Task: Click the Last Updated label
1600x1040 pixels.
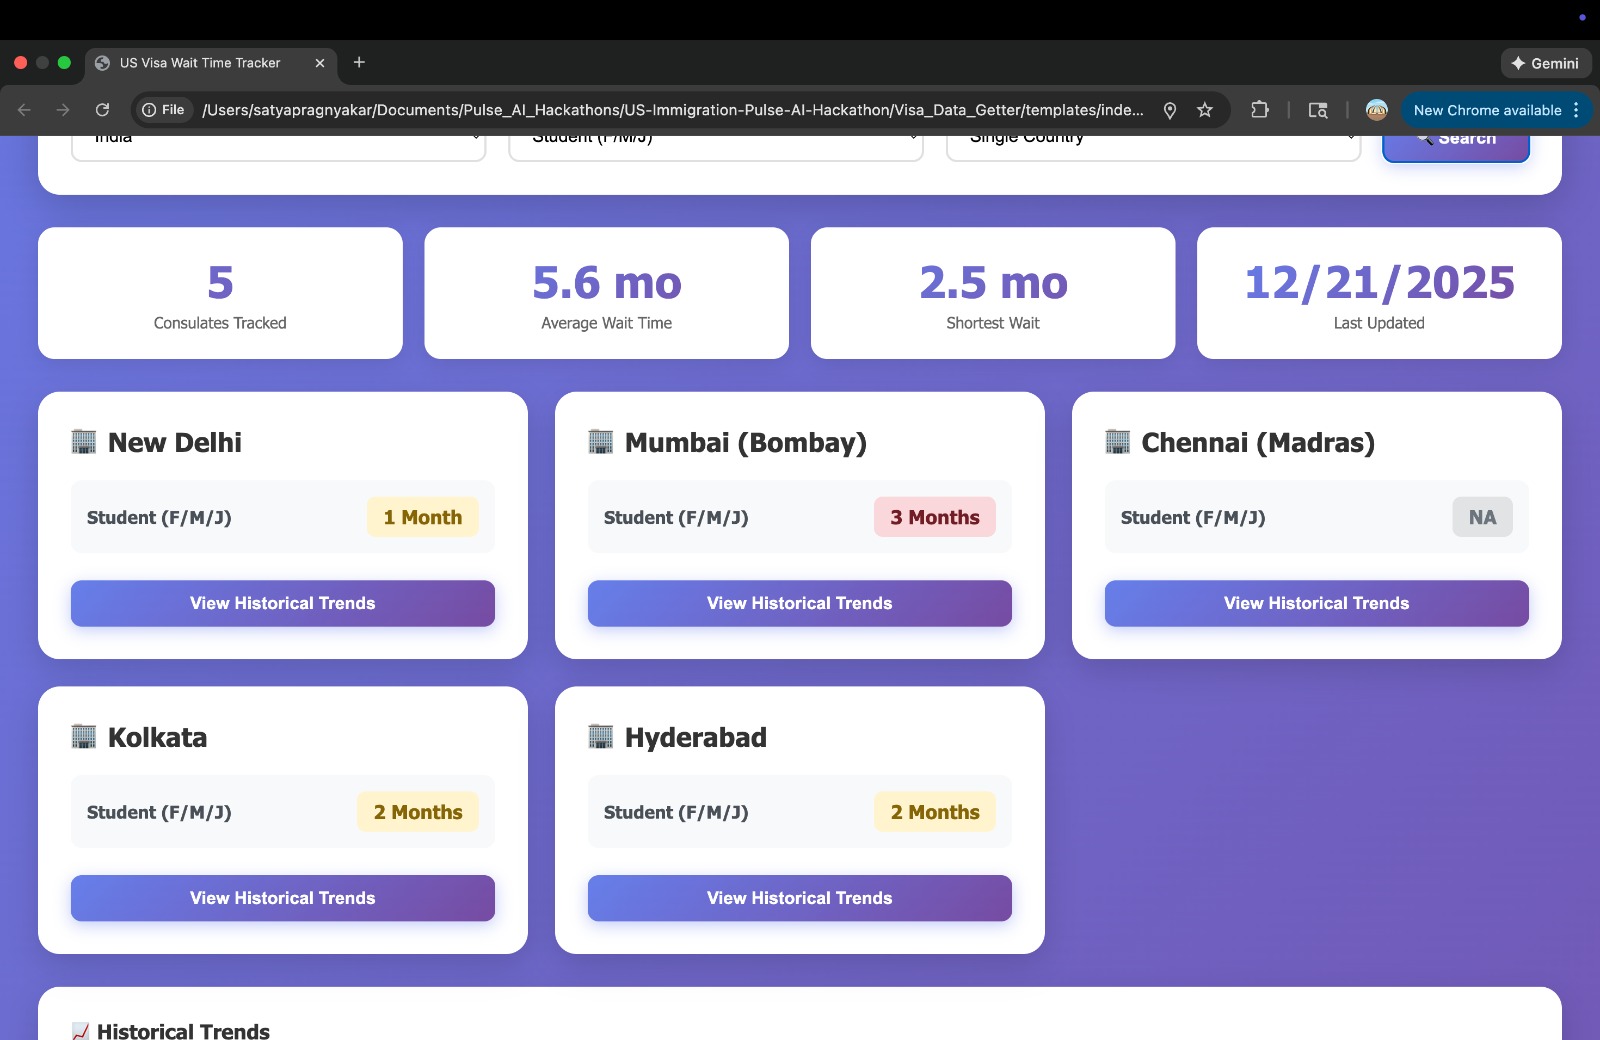Action: pos(1379,323)
